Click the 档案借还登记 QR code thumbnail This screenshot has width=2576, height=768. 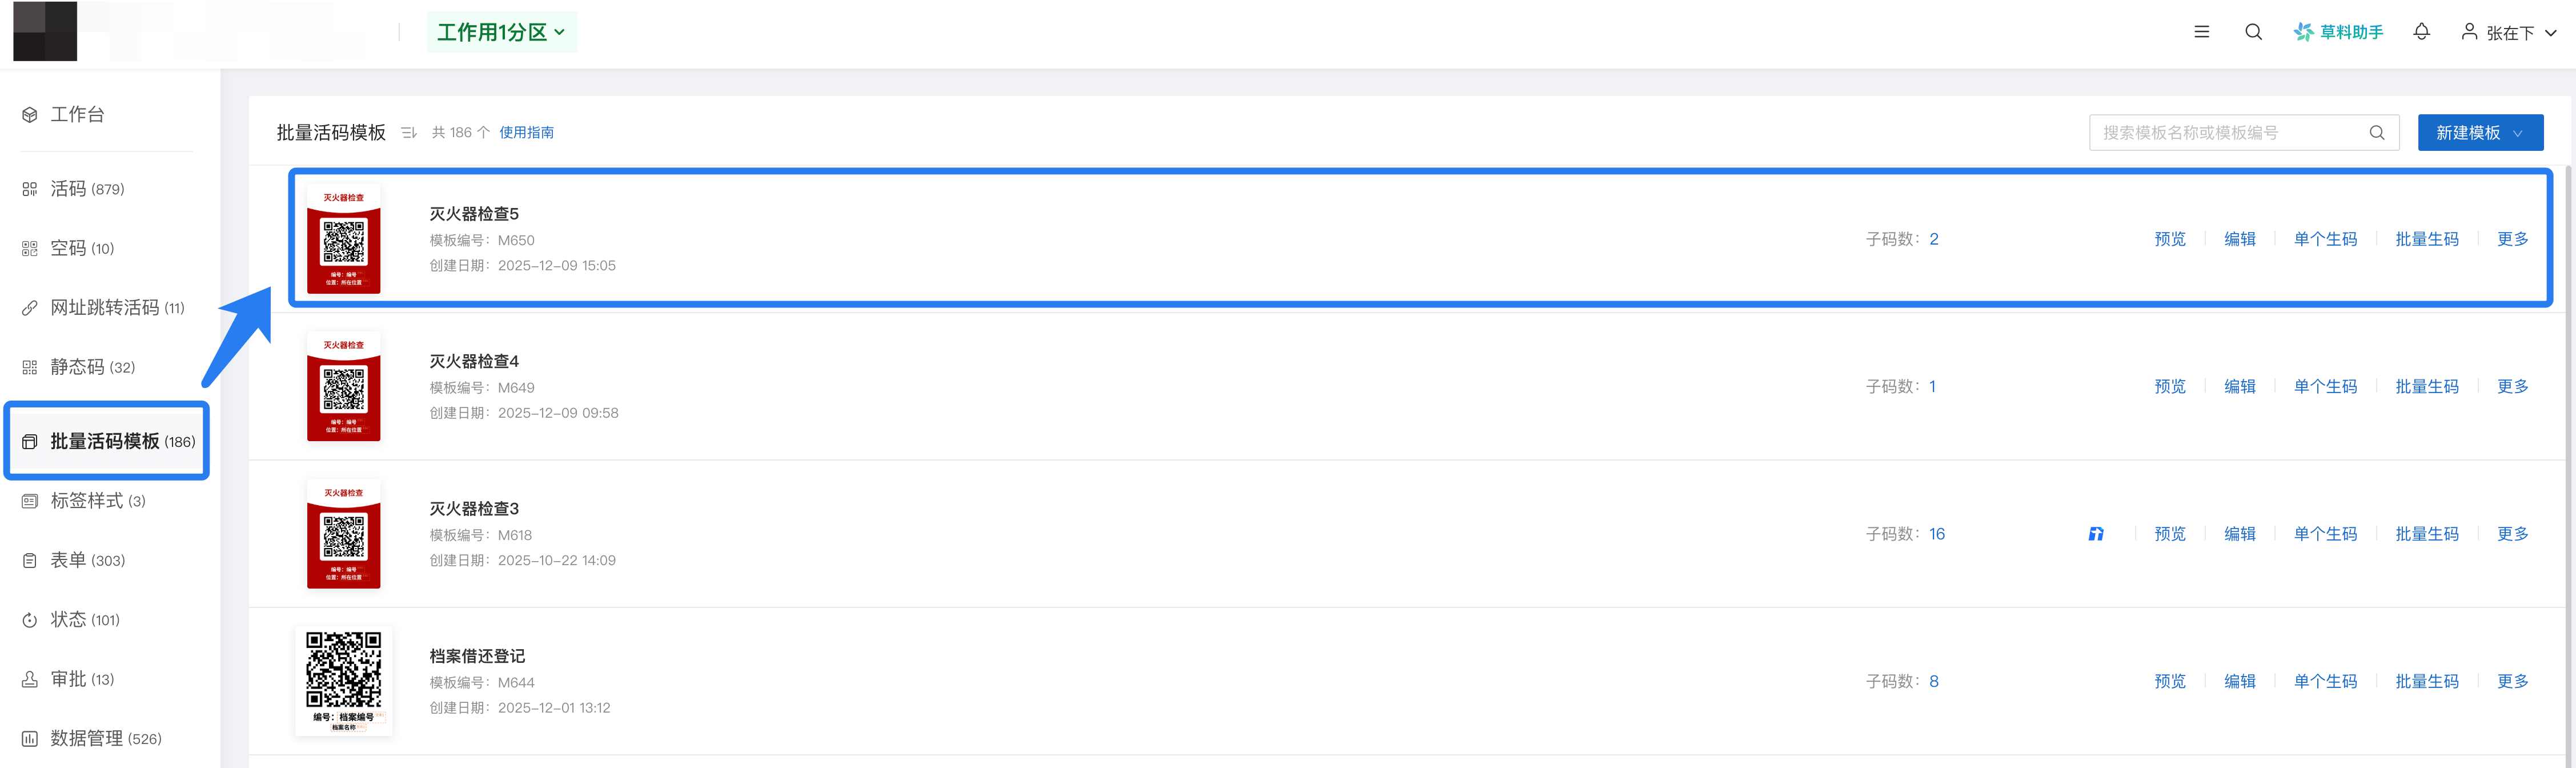[343, 680]
